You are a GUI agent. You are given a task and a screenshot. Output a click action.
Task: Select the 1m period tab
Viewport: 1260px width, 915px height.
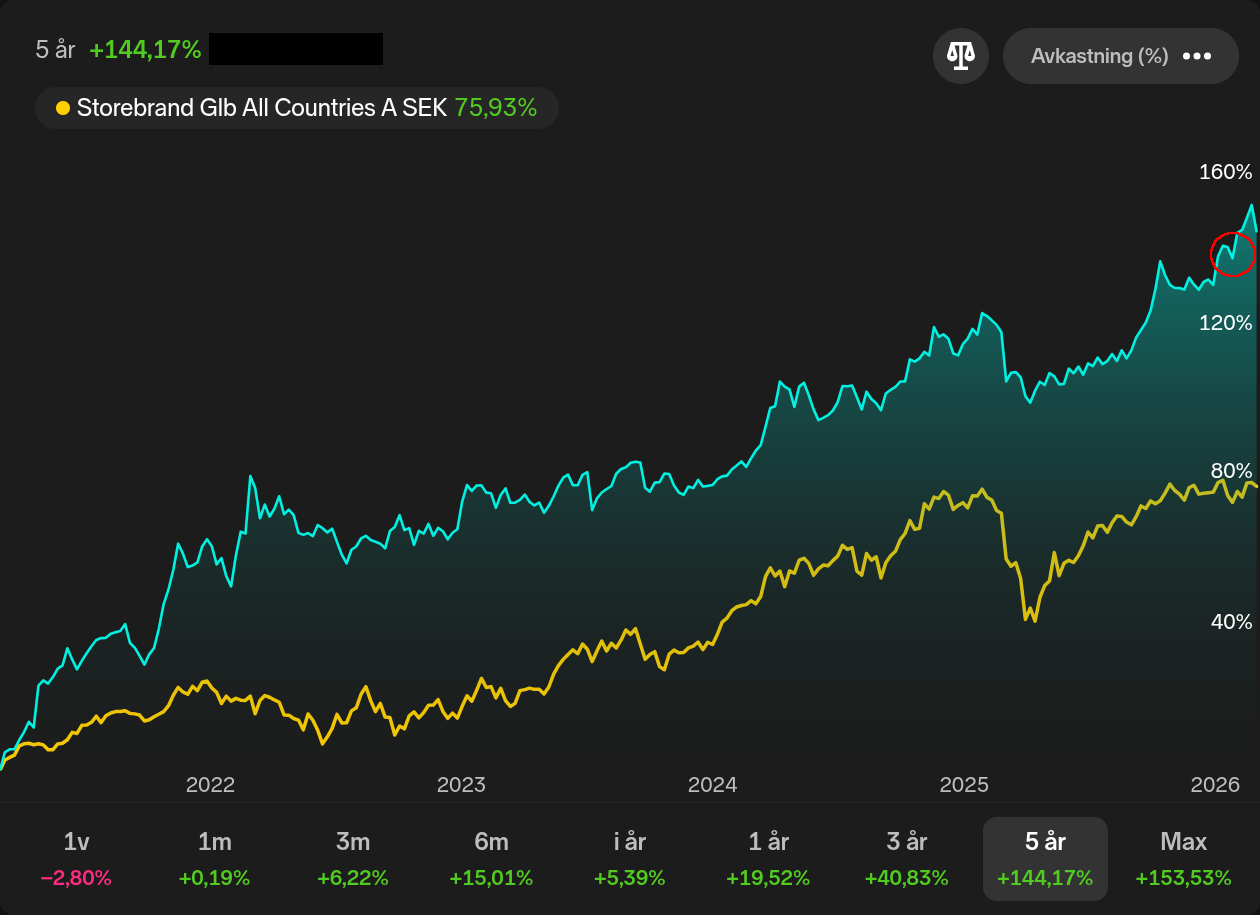214,859
